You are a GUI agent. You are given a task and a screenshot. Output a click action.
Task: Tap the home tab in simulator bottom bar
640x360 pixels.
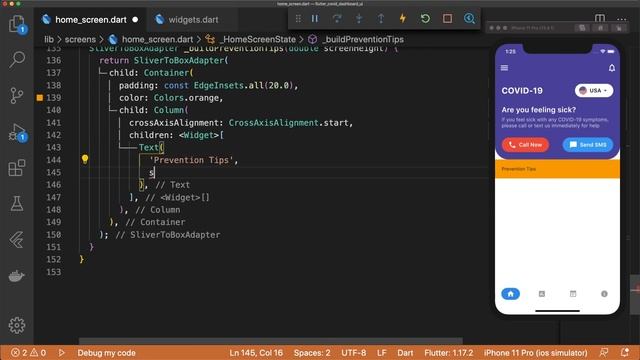coord(510,294)
